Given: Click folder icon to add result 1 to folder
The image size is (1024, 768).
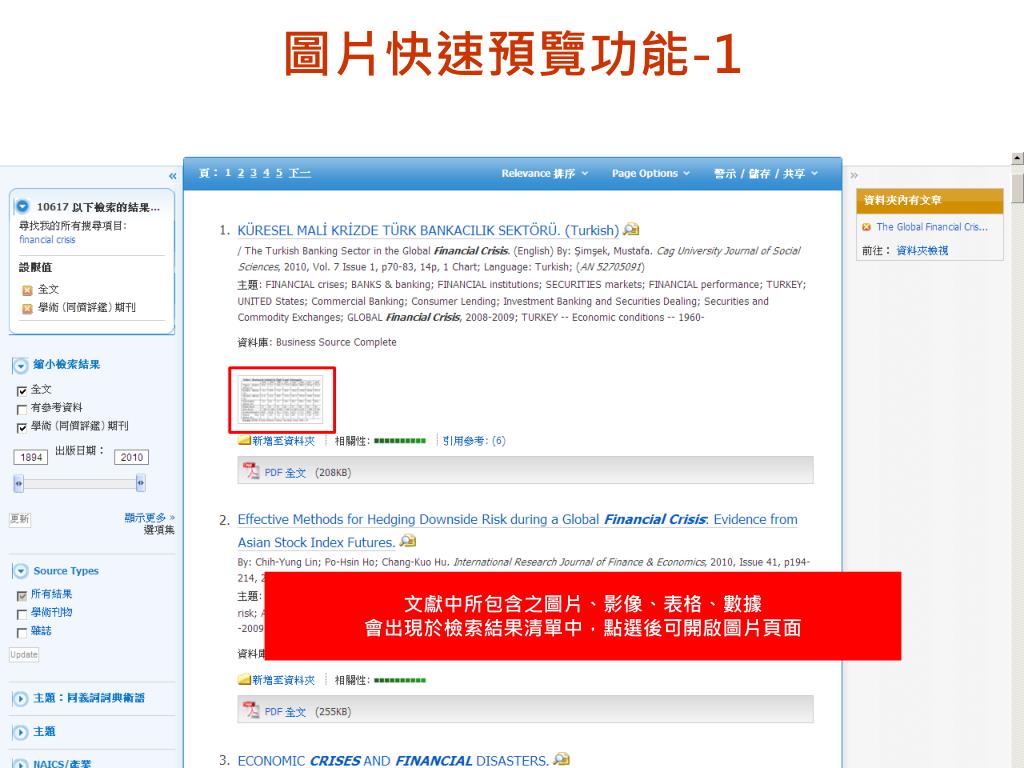Looking at the screenshot, I should tap(244, 441).
